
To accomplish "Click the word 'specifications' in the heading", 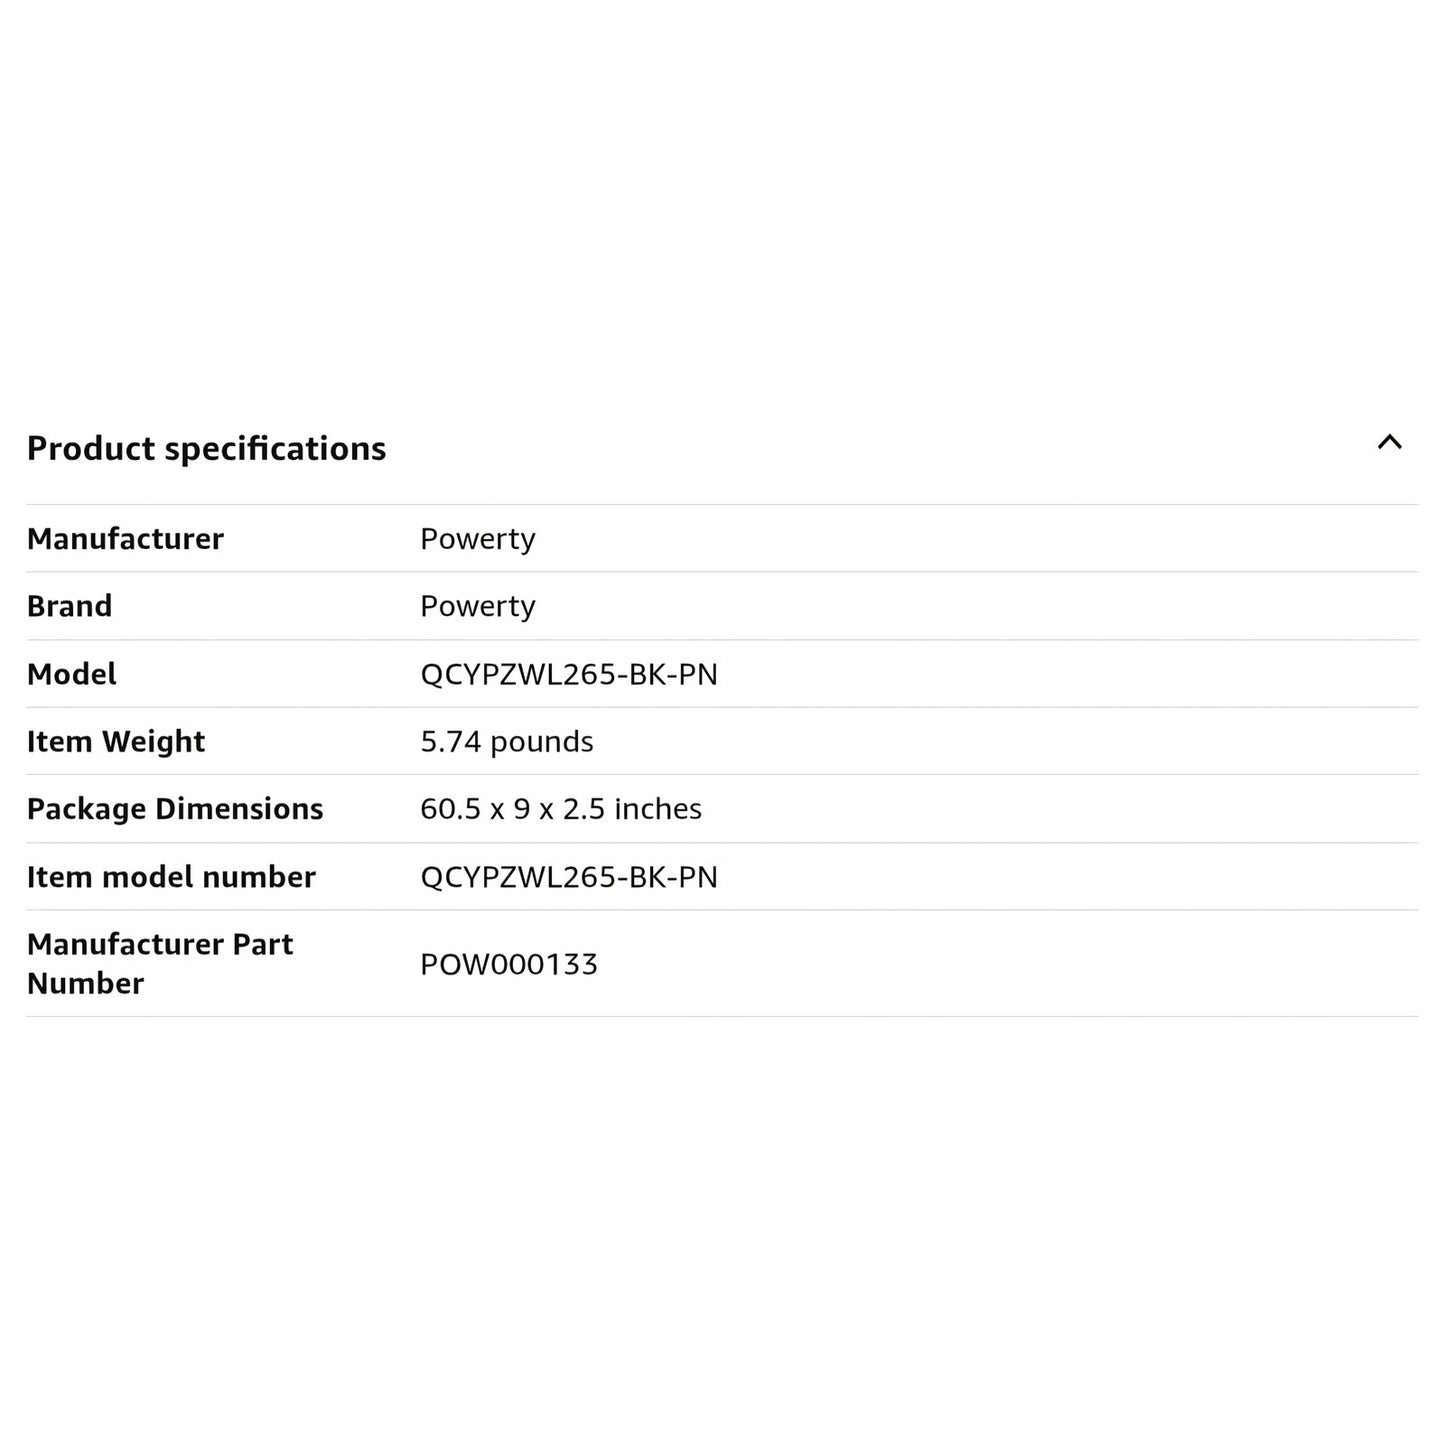I will (x=275, y=449).
